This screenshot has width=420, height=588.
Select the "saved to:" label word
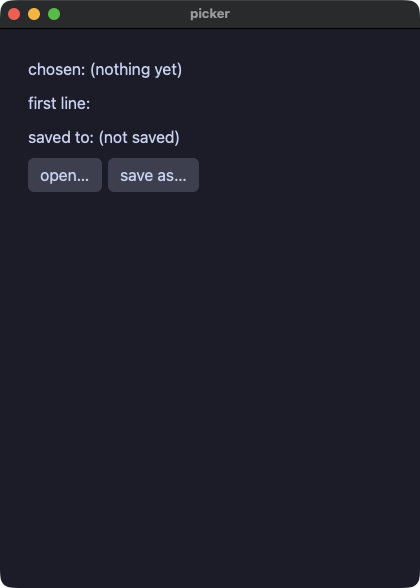point(61,138)
